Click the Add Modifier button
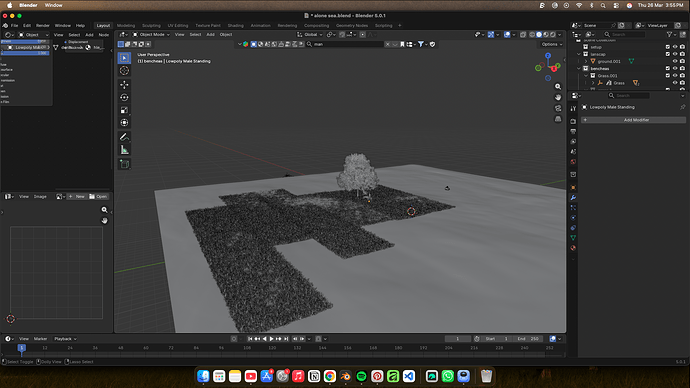 (x=634, y=120)
